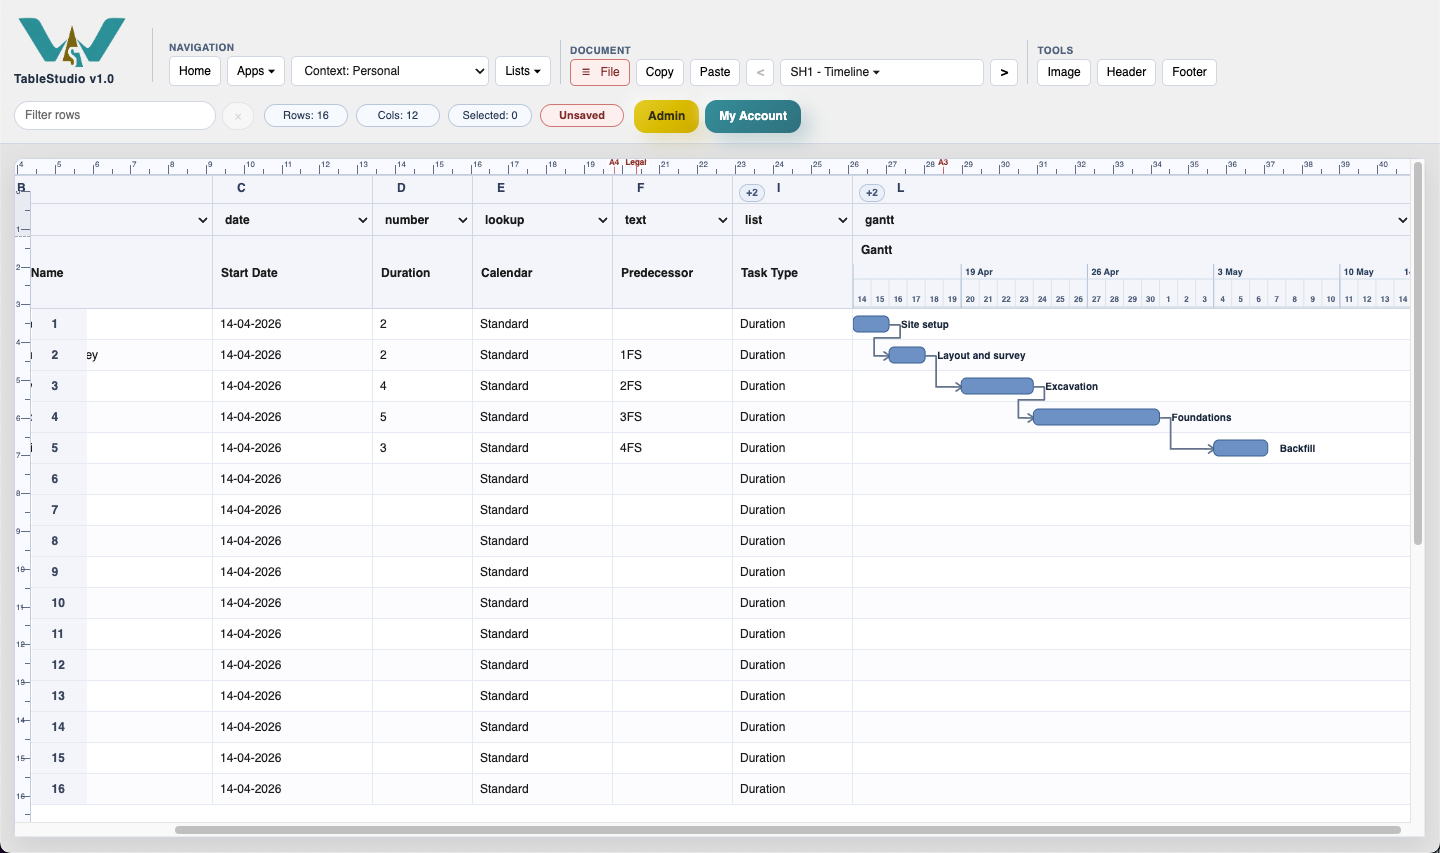Go to the previous sheet with the < arrow

coord(760,72)
